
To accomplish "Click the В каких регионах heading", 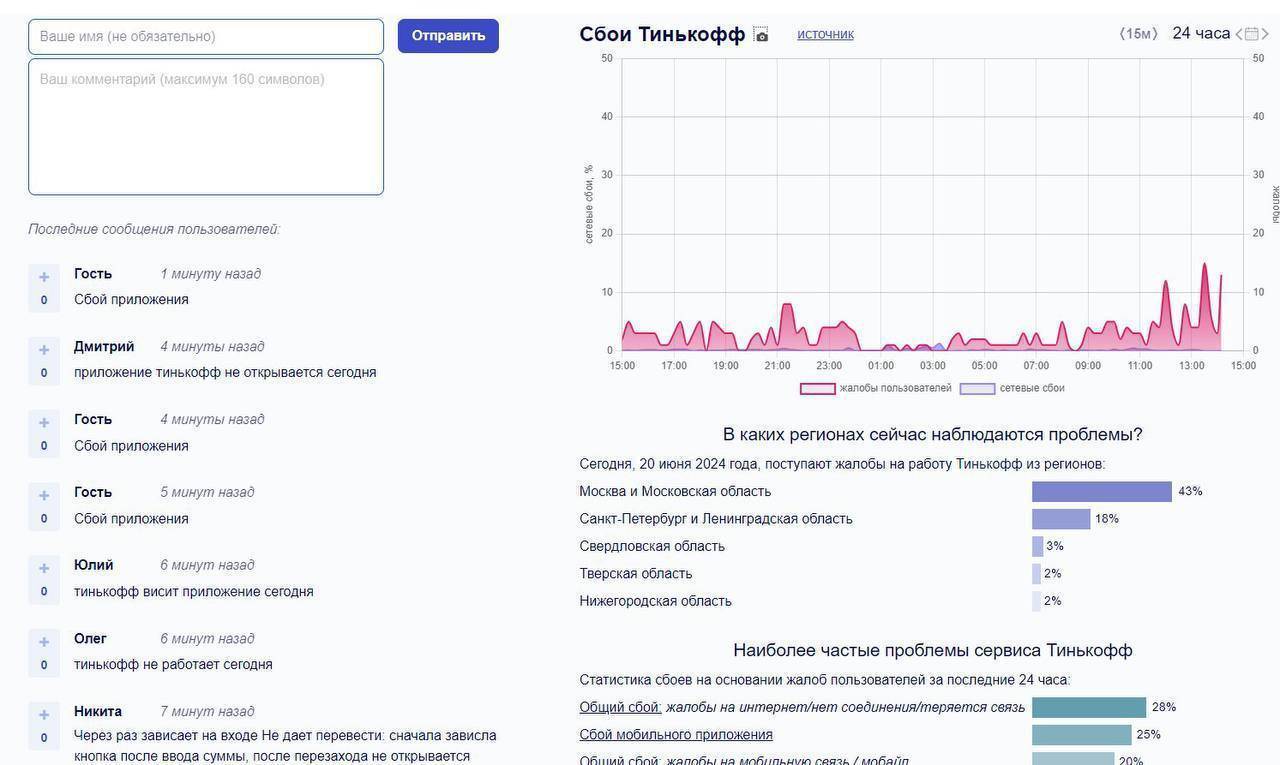I will [x=933, y=434].
